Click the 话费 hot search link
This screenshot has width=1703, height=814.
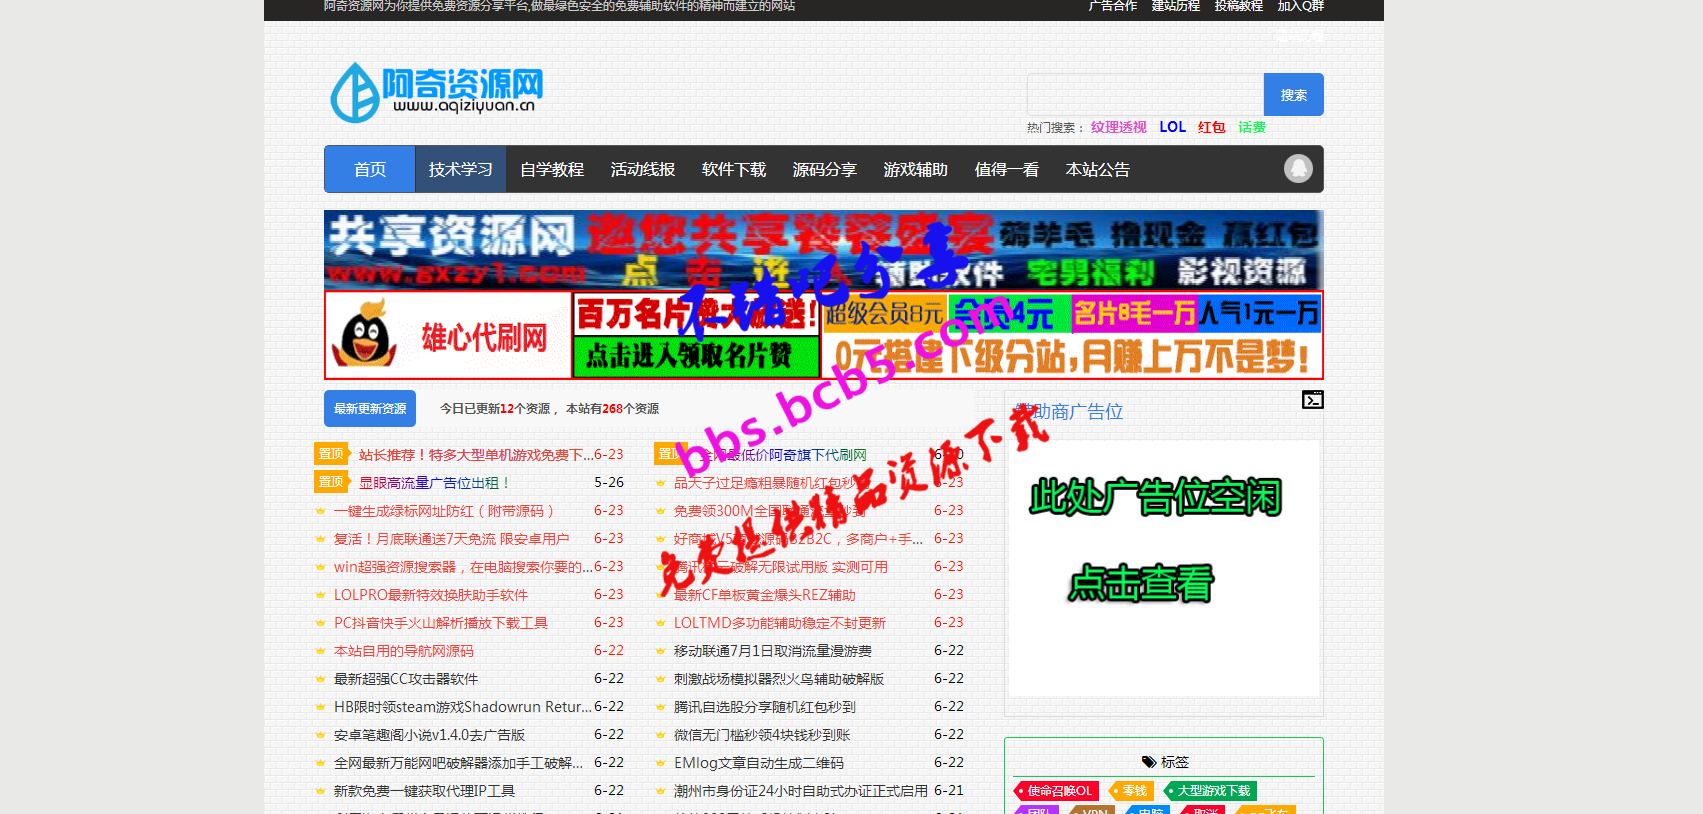1252,127
